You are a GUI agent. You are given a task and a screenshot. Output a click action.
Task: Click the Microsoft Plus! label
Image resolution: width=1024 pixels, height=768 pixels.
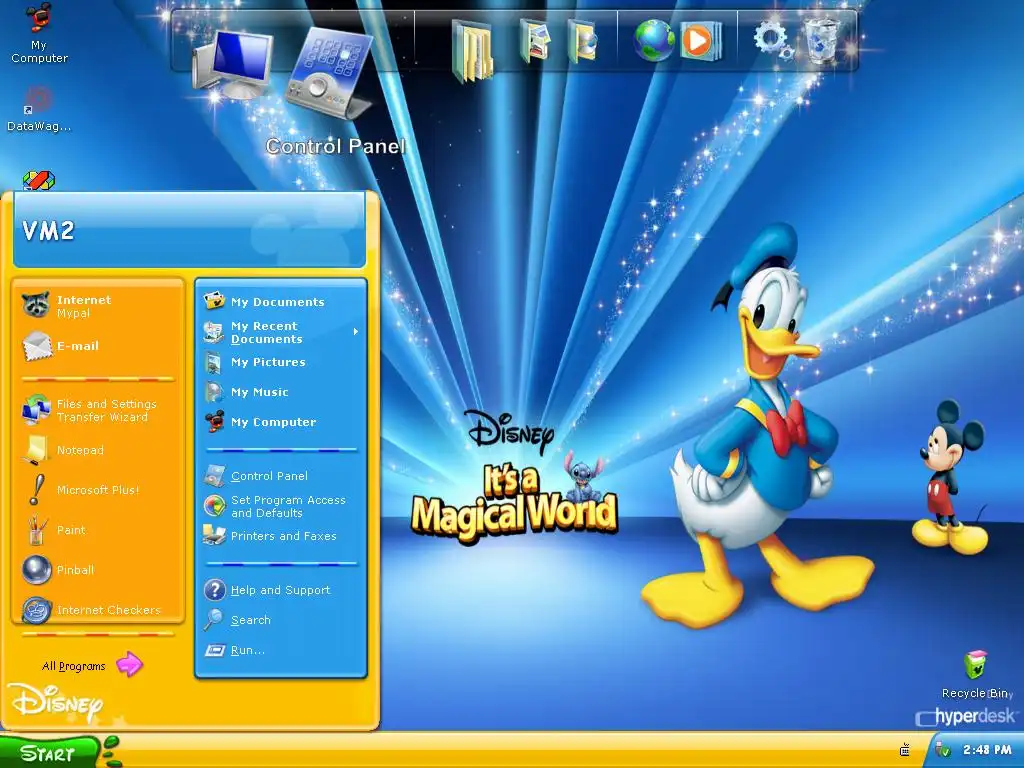coord(98,490)
